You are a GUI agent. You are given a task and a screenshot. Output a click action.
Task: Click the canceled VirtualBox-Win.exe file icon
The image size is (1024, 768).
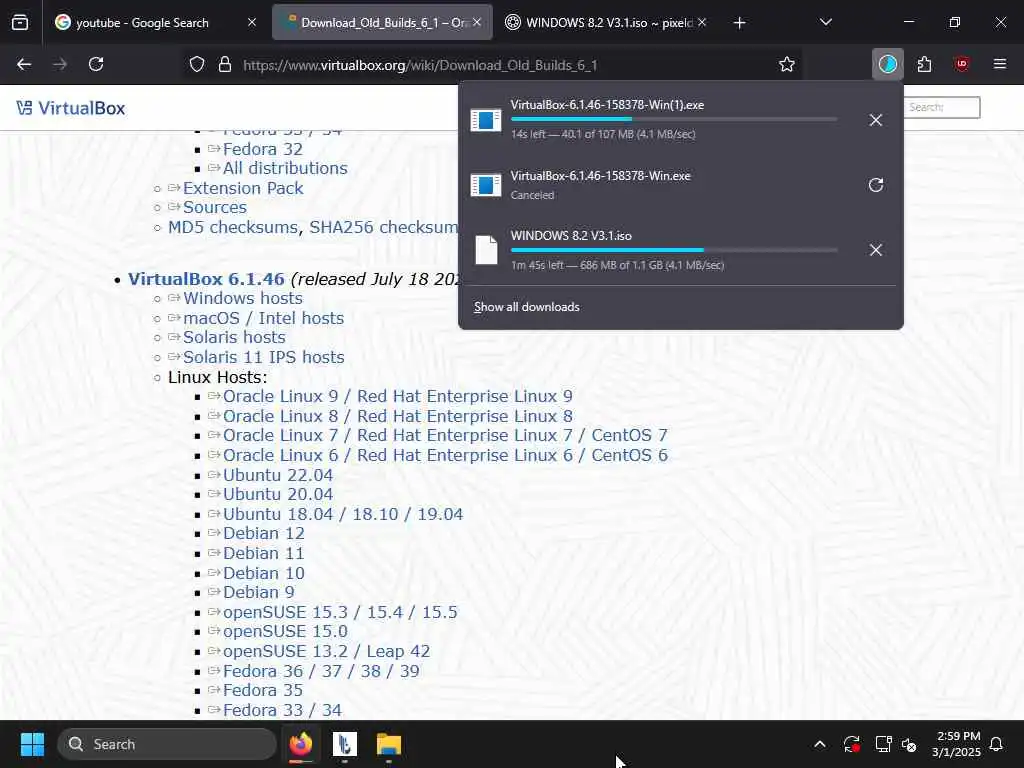(x=486, y=185)
